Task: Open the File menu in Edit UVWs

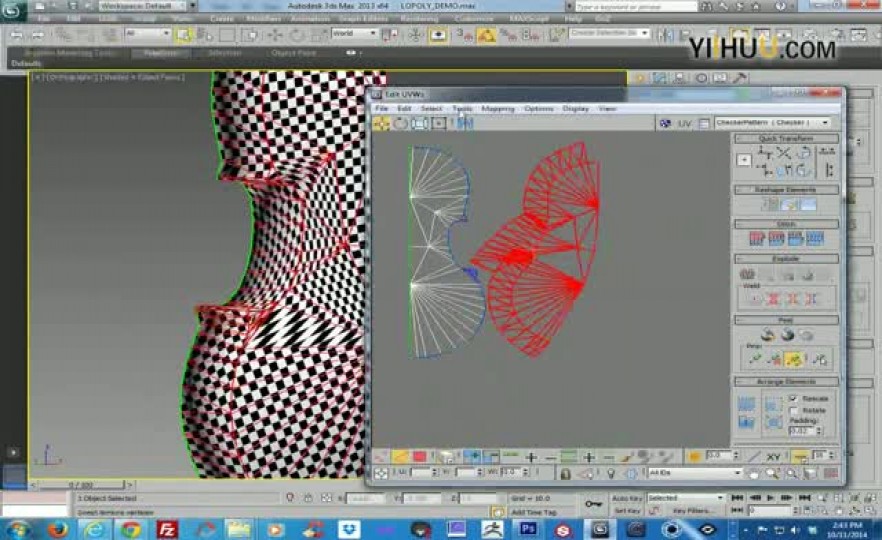Action: [381, 109]
